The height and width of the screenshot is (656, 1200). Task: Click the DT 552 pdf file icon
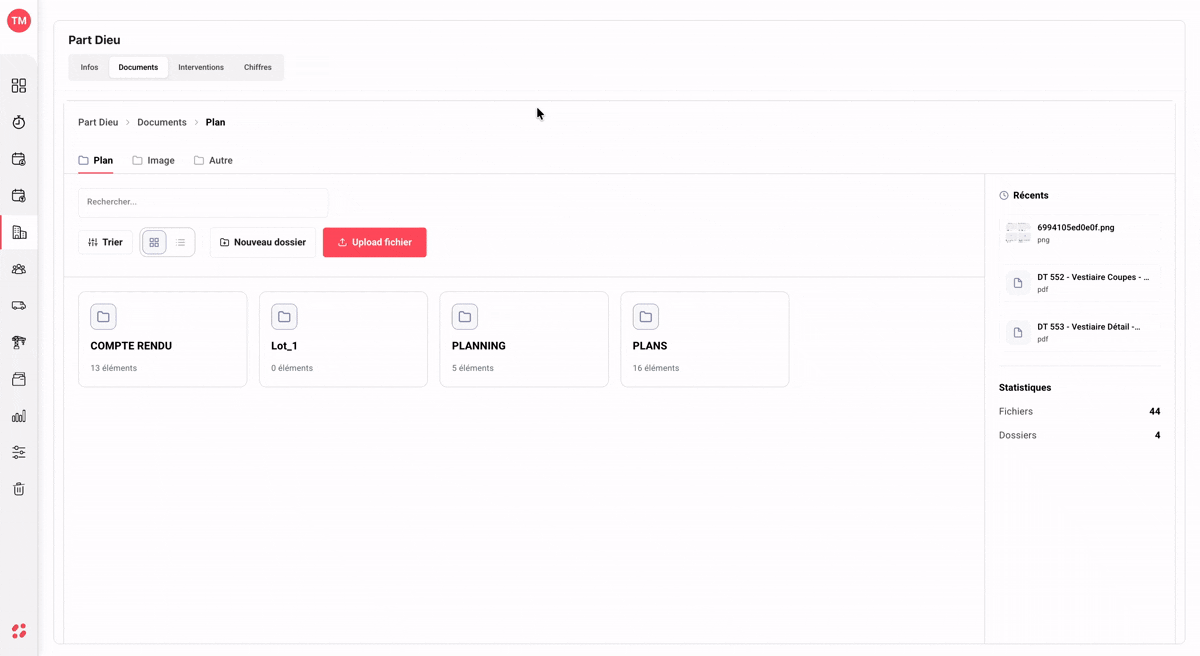point(1018,283)
